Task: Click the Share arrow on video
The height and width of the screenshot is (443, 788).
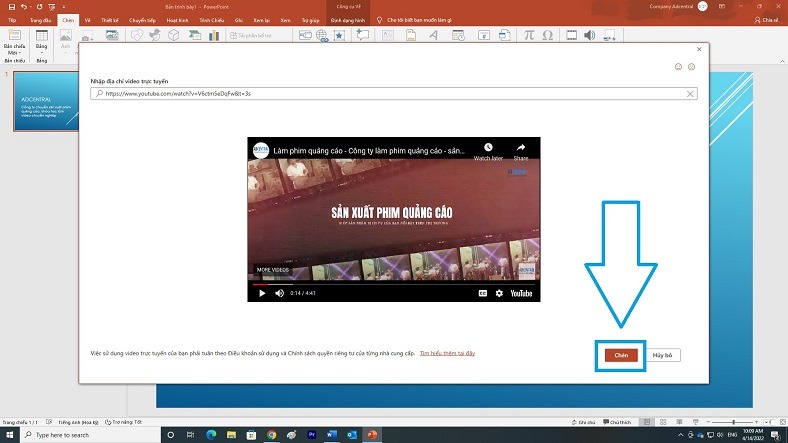Action: (521, 150)
